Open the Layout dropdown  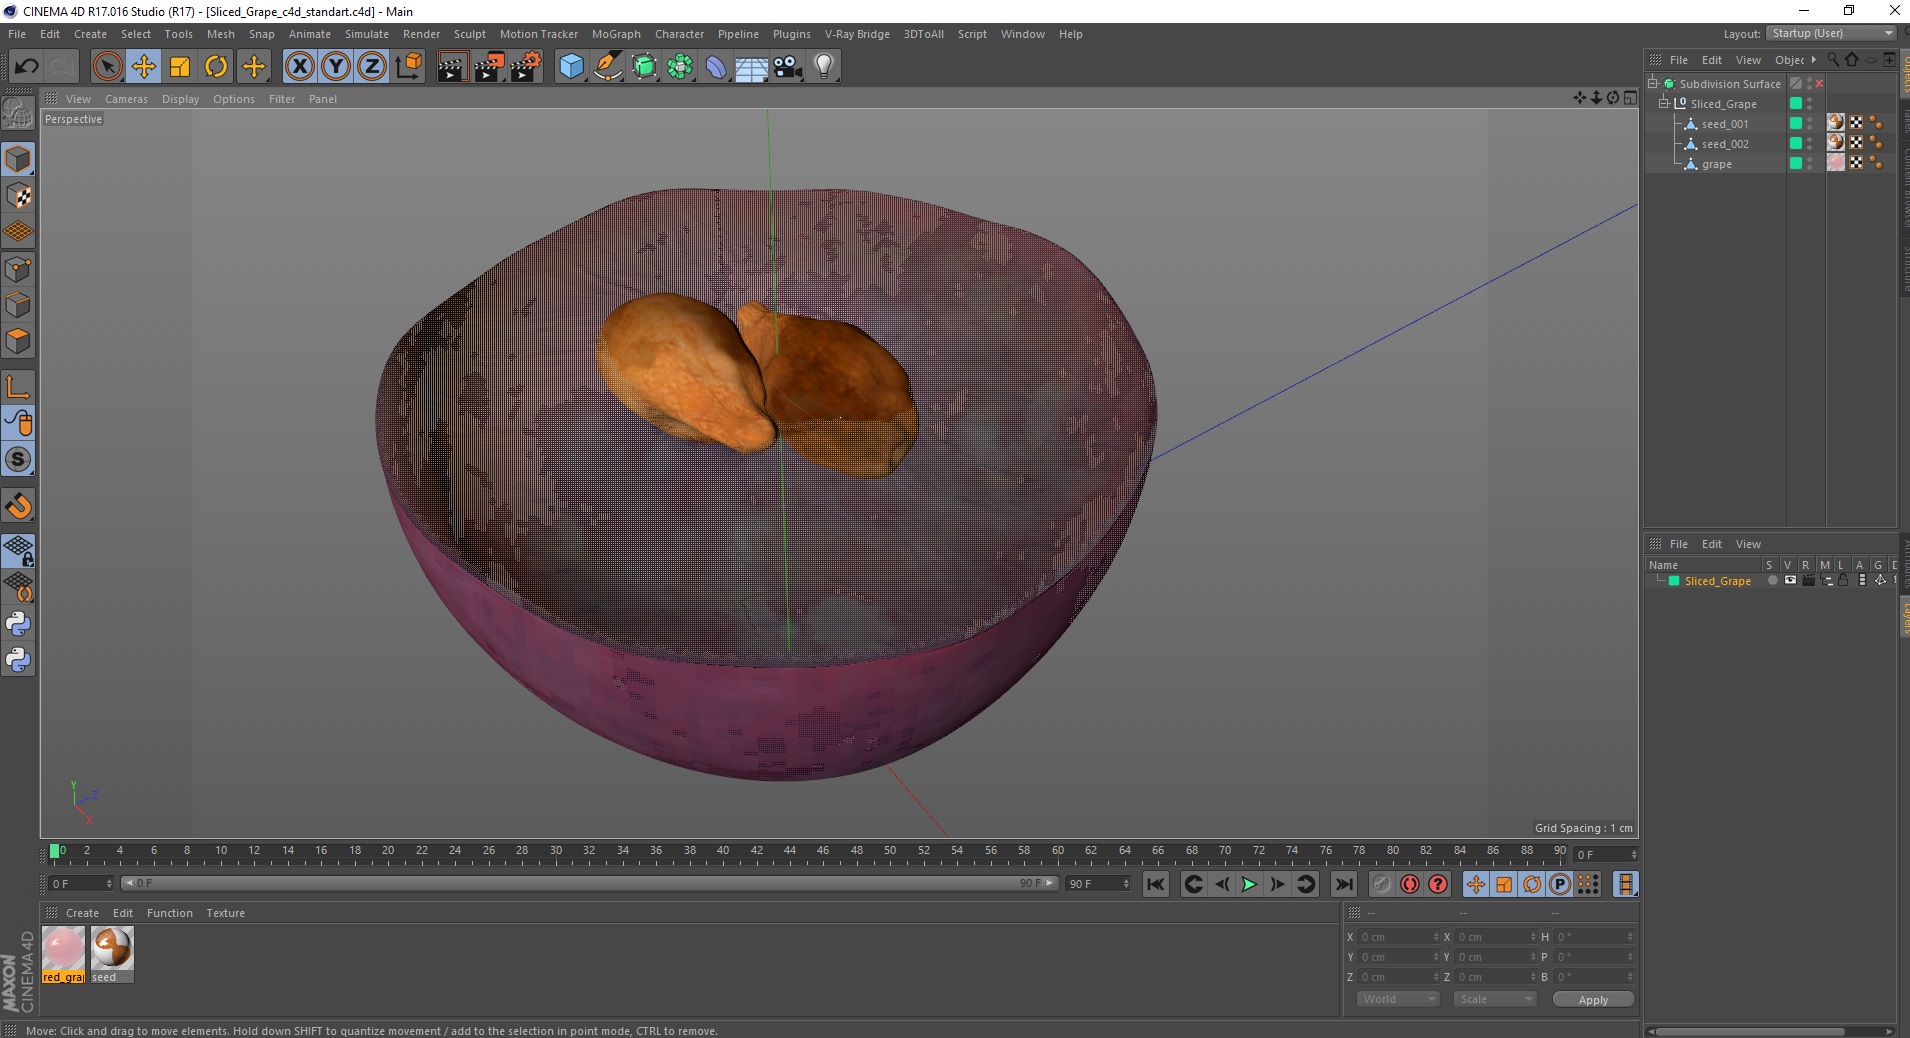coord(1832,33)
